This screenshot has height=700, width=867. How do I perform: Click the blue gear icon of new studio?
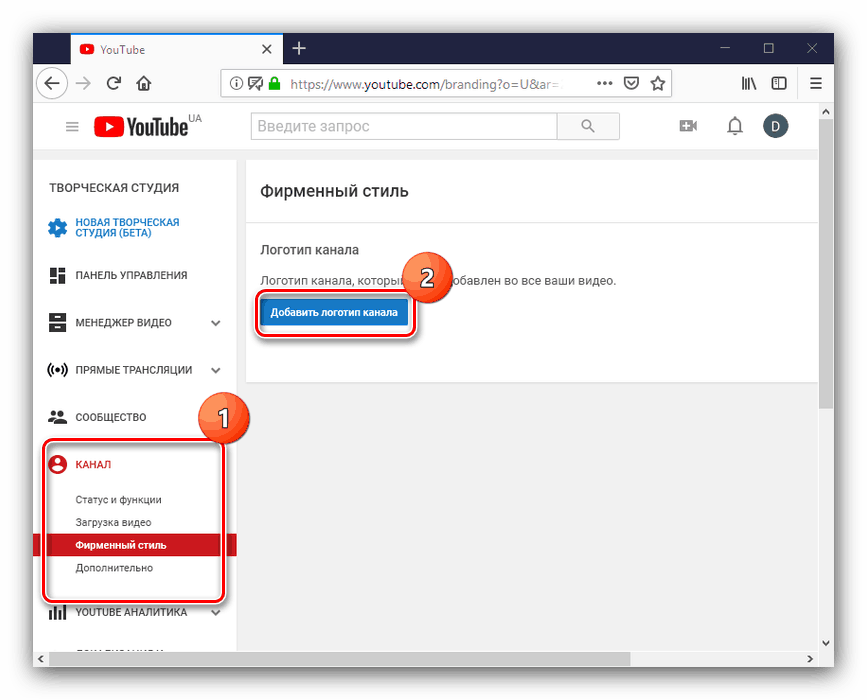tap(58, 227)
